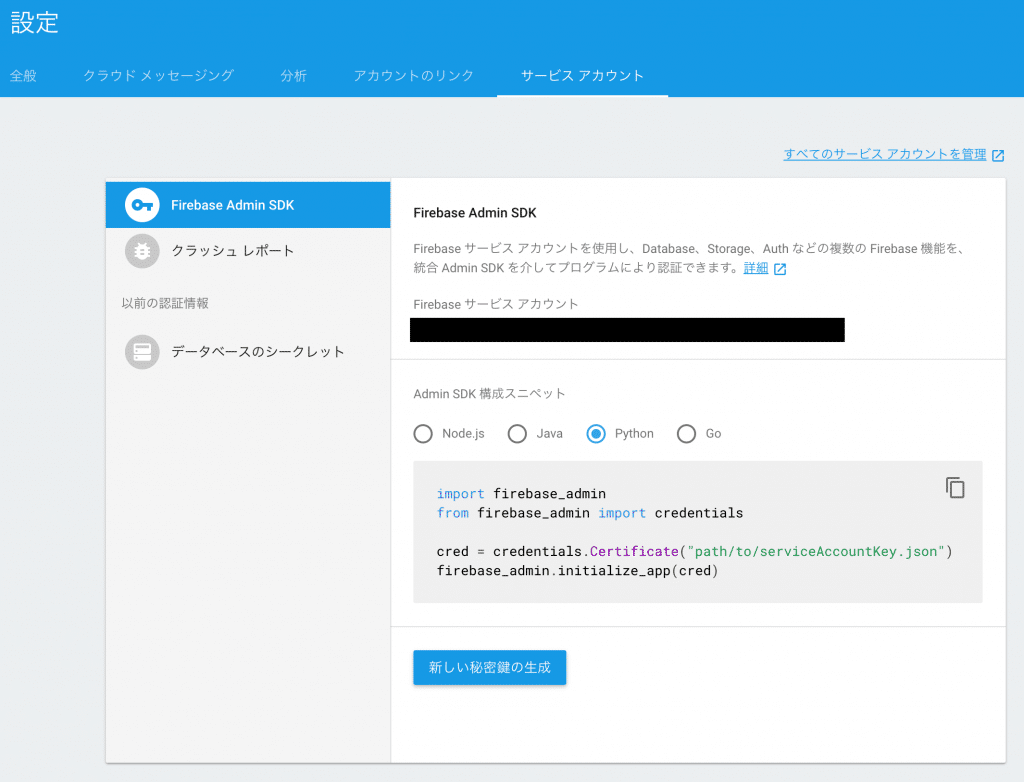Open the クラウド メッセージング tab
Viewport: 1024px width, 782px height.
[159, 76]
